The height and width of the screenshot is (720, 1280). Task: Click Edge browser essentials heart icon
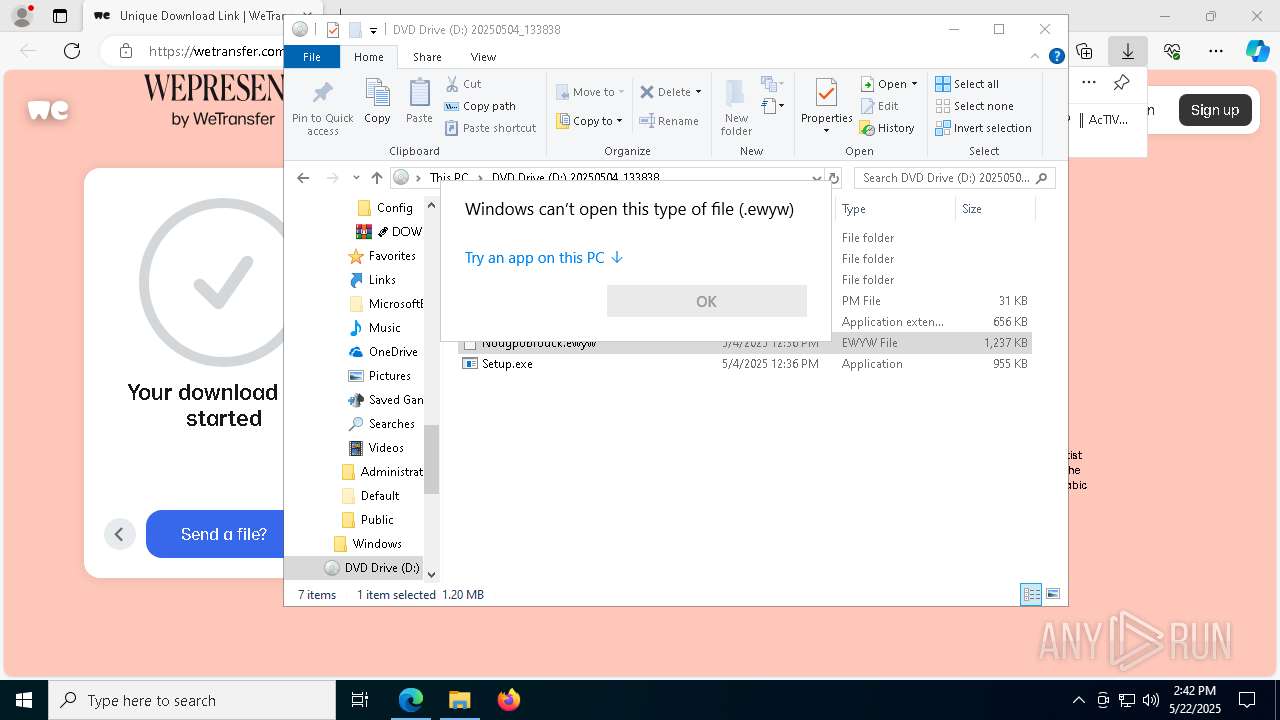click(1172, 51)
